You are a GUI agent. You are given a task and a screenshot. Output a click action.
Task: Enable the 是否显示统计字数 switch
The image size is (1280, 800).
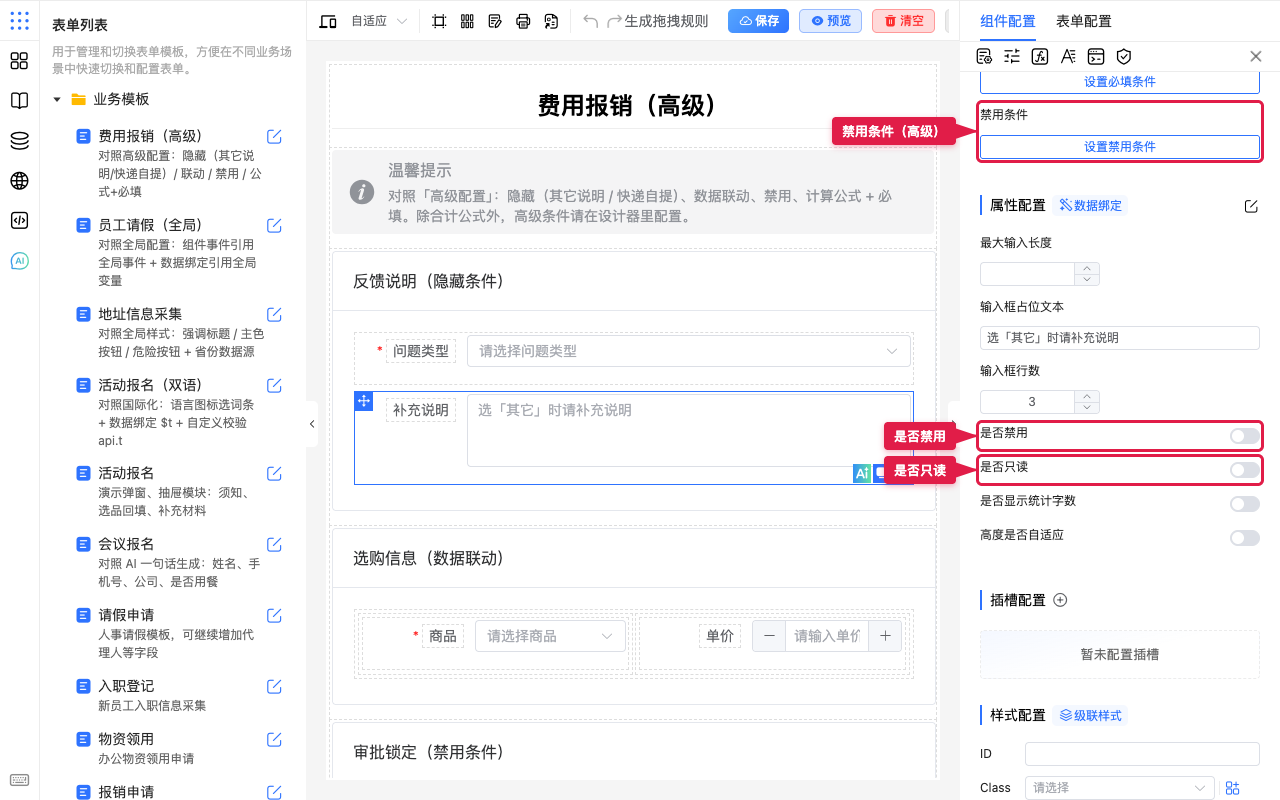pos(1245,504)
